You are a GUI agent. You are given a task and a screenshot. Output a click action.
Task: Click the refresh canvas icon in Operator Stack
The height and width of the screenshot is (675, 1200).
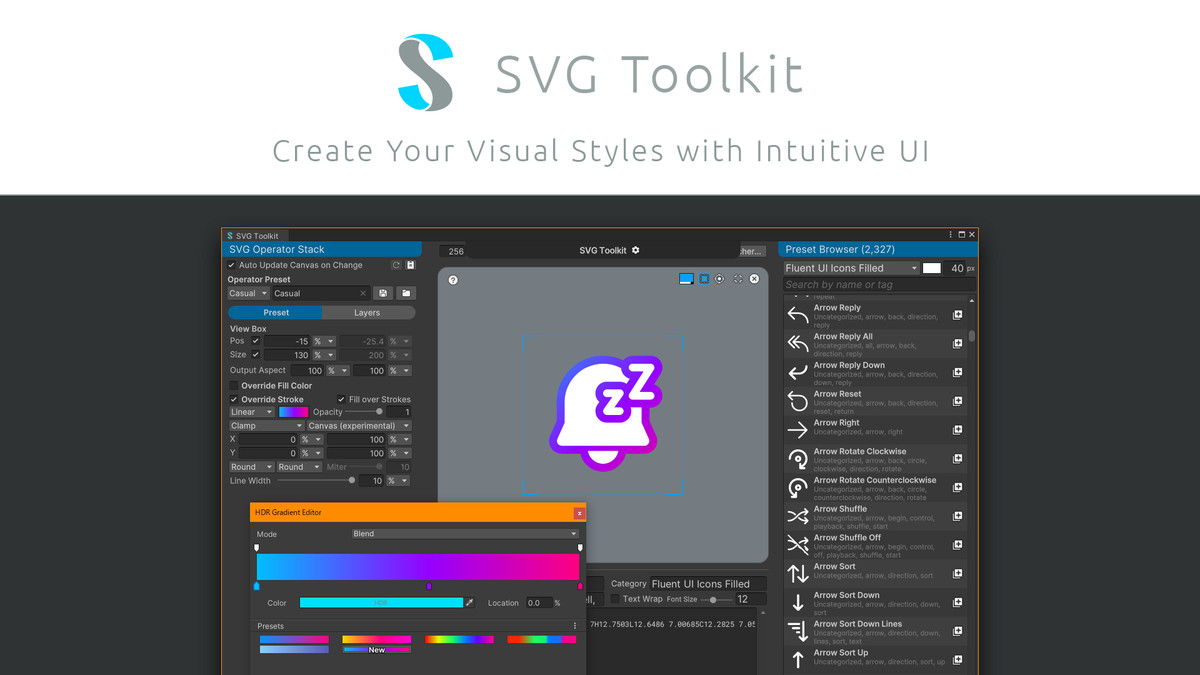pos(396,265)
